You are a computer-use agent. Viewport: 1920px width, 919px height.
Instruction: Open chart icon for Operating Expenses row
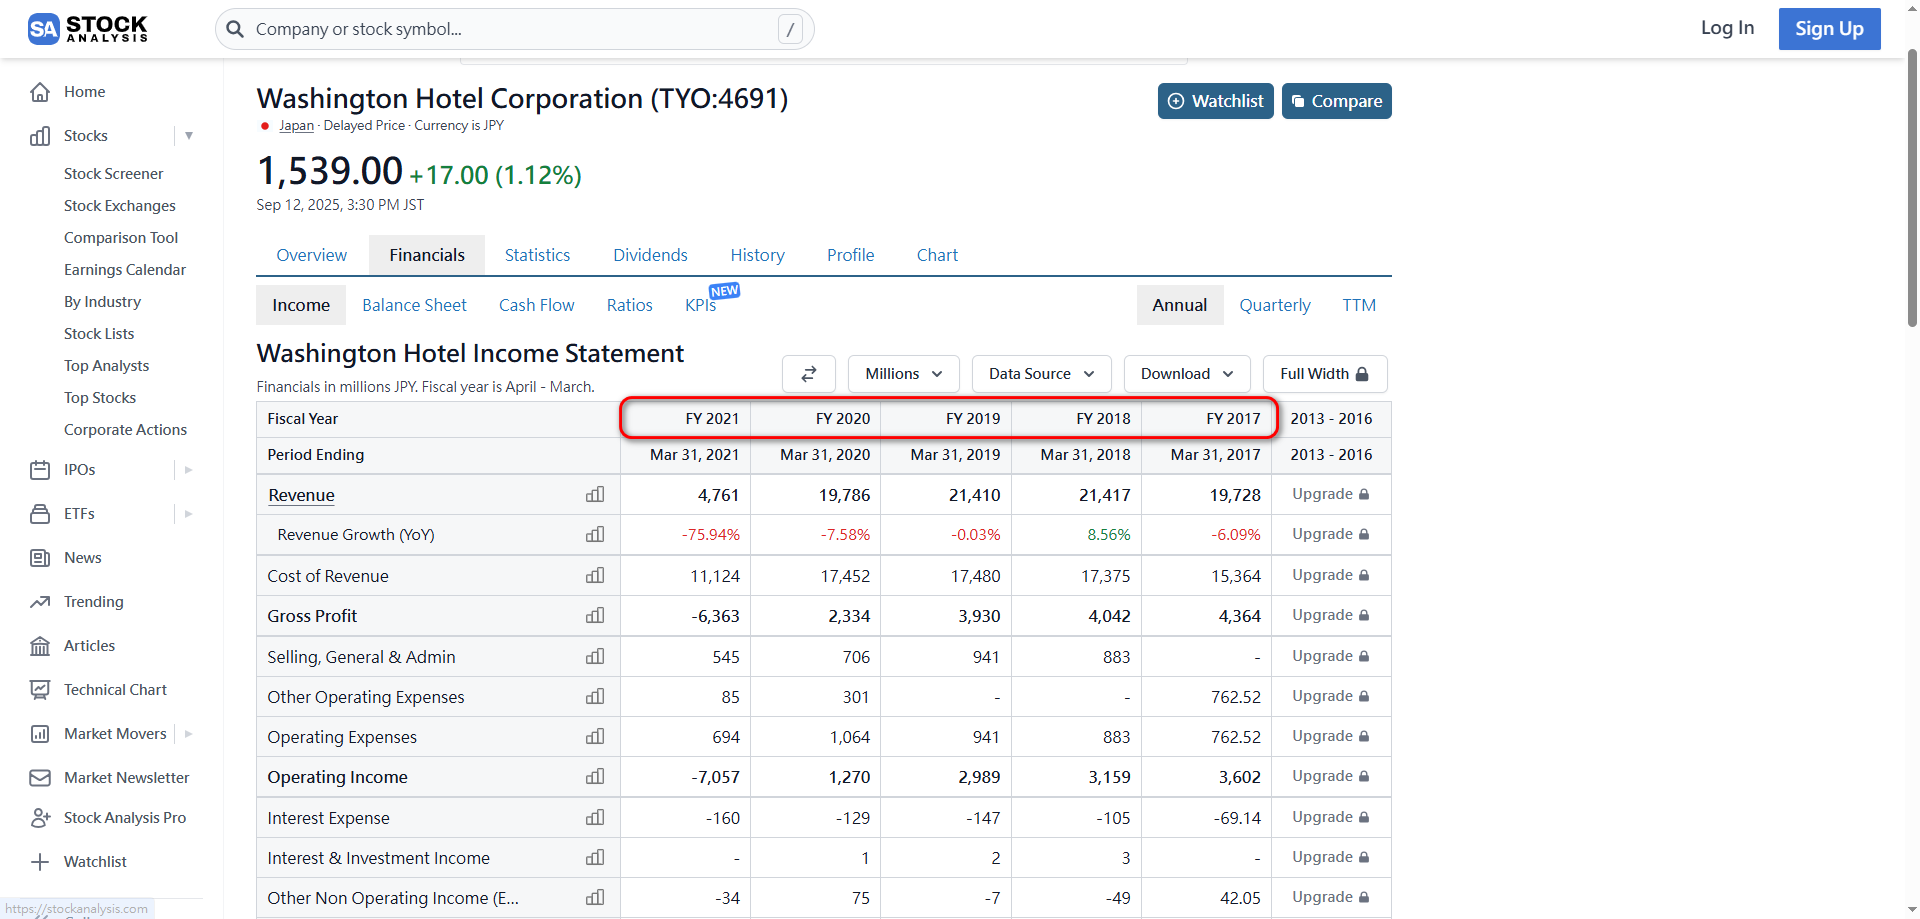pyautogui.click(x=595, y=736)
